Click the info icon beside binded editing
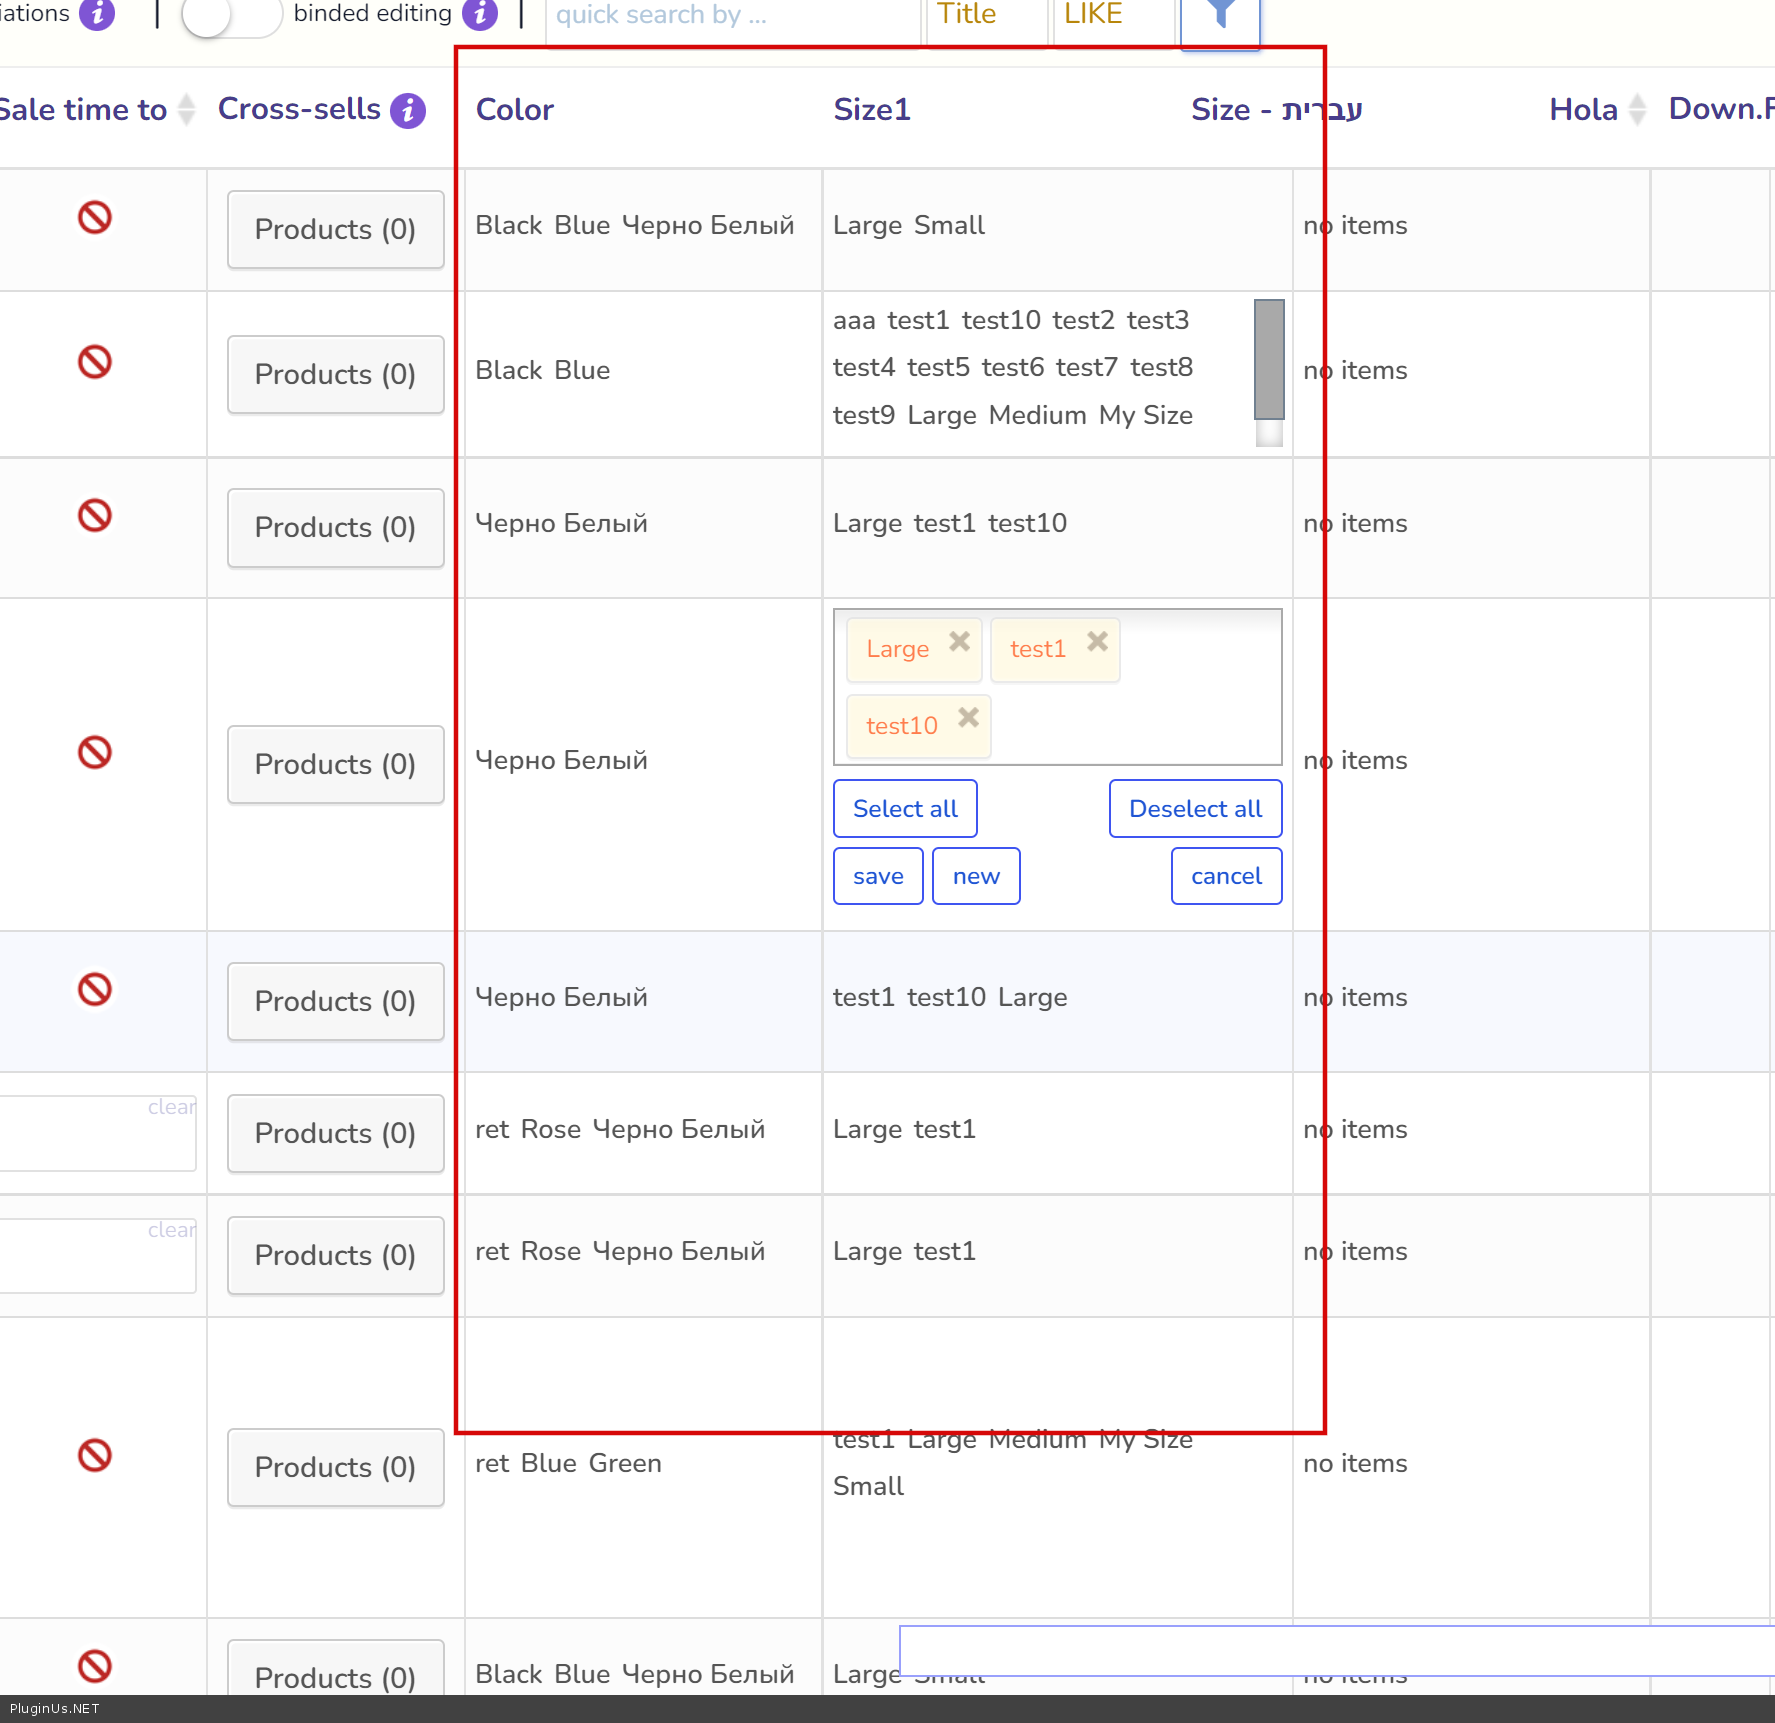1775x1723 pixels. (480, 14)
